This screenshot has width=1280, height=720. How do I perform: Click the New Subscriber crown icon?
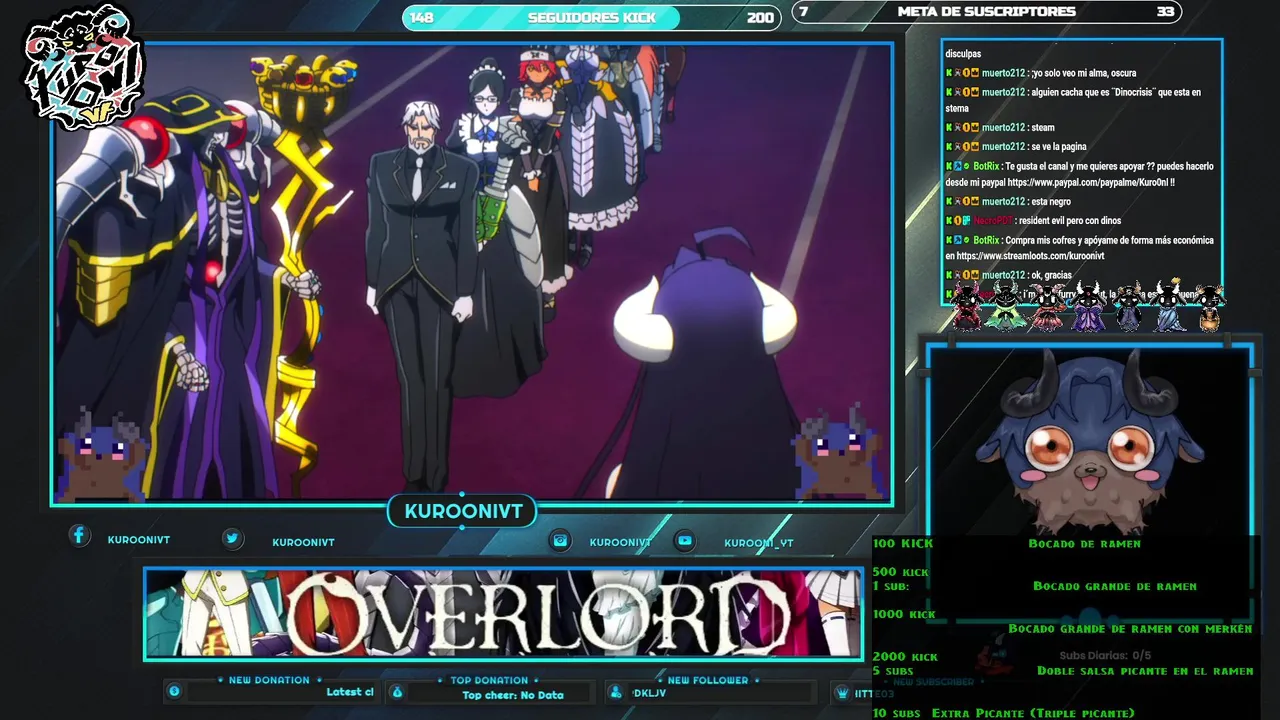(x=843, y=692)
